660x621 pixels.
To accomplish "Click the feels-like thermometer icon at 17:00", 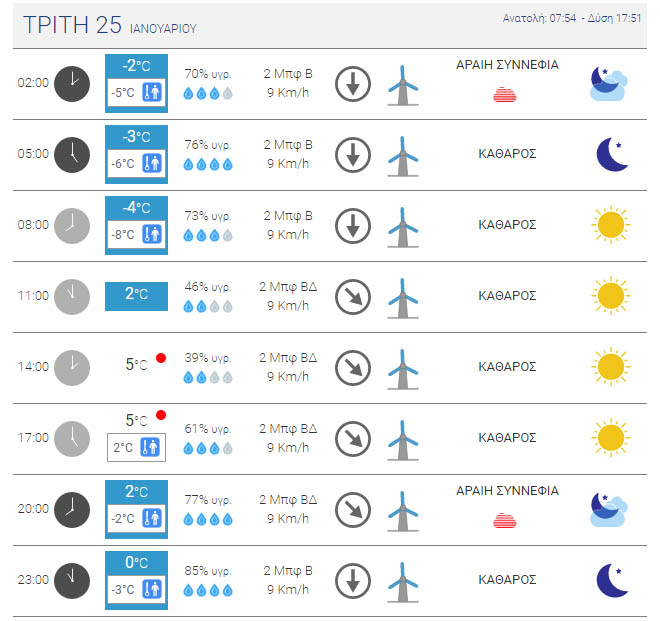I will tap(150, 447).
